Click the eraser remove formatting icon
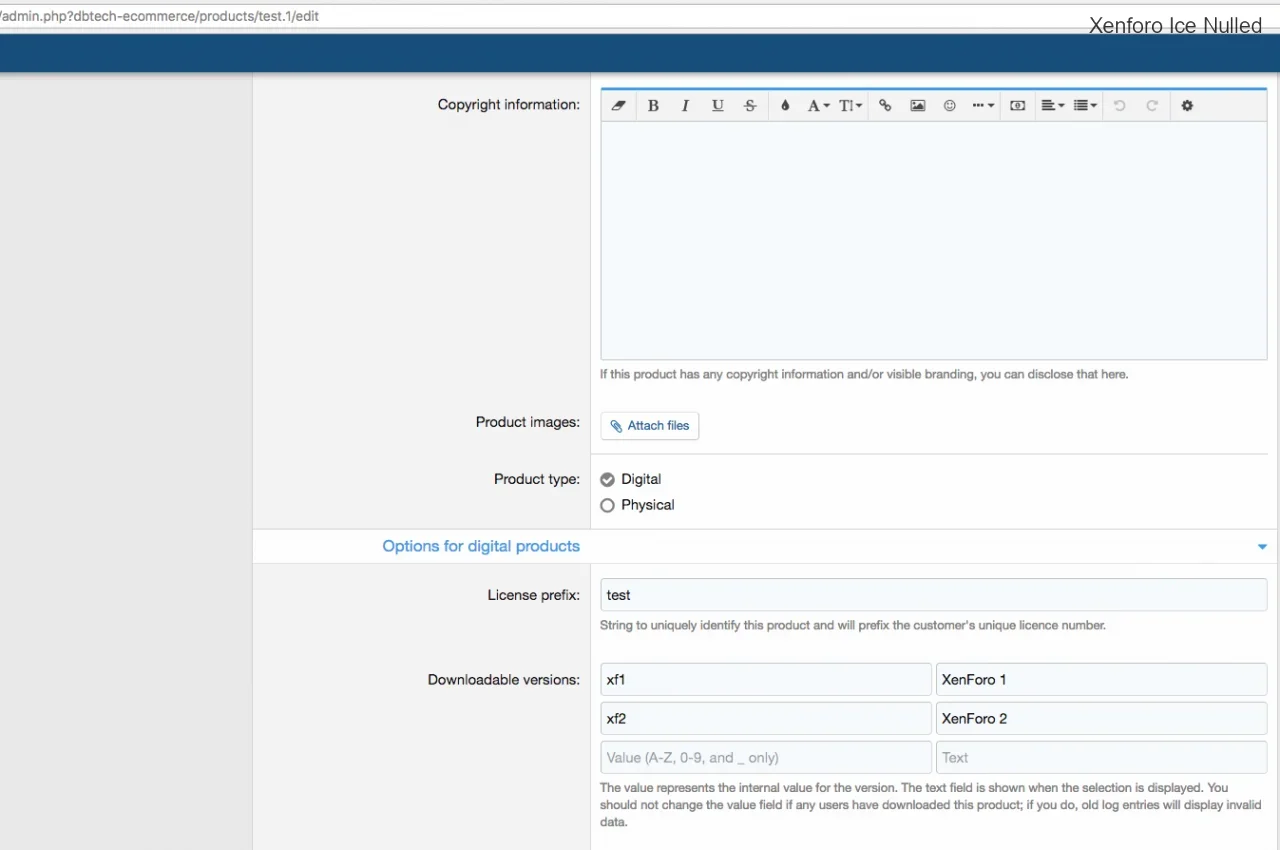Viewport: 1280px width, 850px height. 618,106
